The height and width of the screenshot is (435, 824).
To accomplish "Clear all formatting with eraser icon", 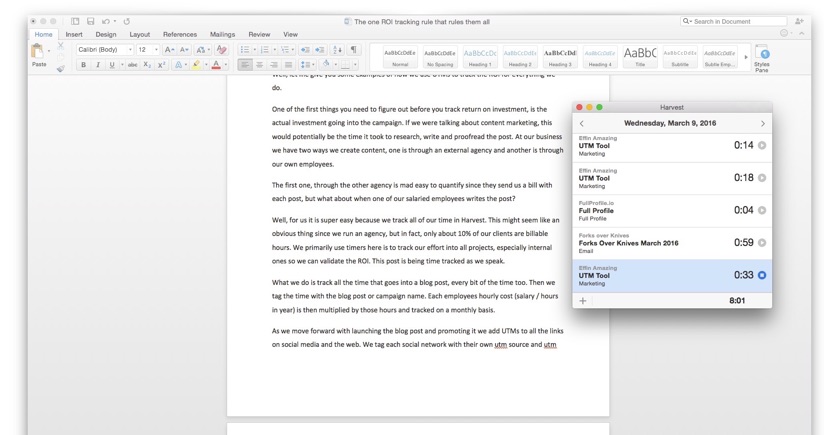I will tap(222, 49).
